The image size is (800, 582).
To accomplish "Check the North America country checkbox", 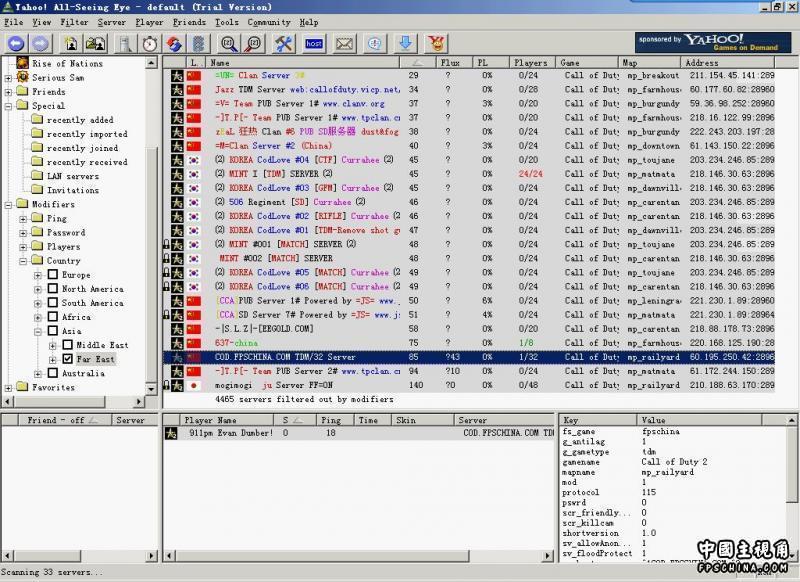I will click(x=53, y=289).
